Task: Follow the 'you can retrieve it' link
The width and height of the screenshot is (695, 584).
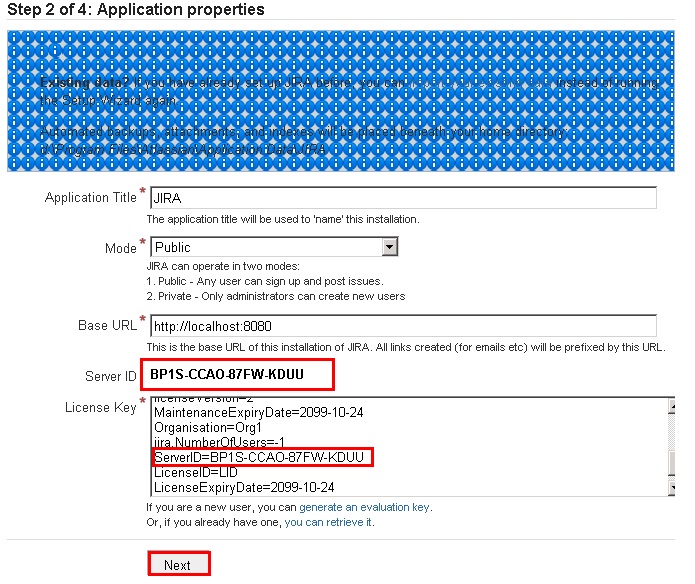Action: coord(328,522)
